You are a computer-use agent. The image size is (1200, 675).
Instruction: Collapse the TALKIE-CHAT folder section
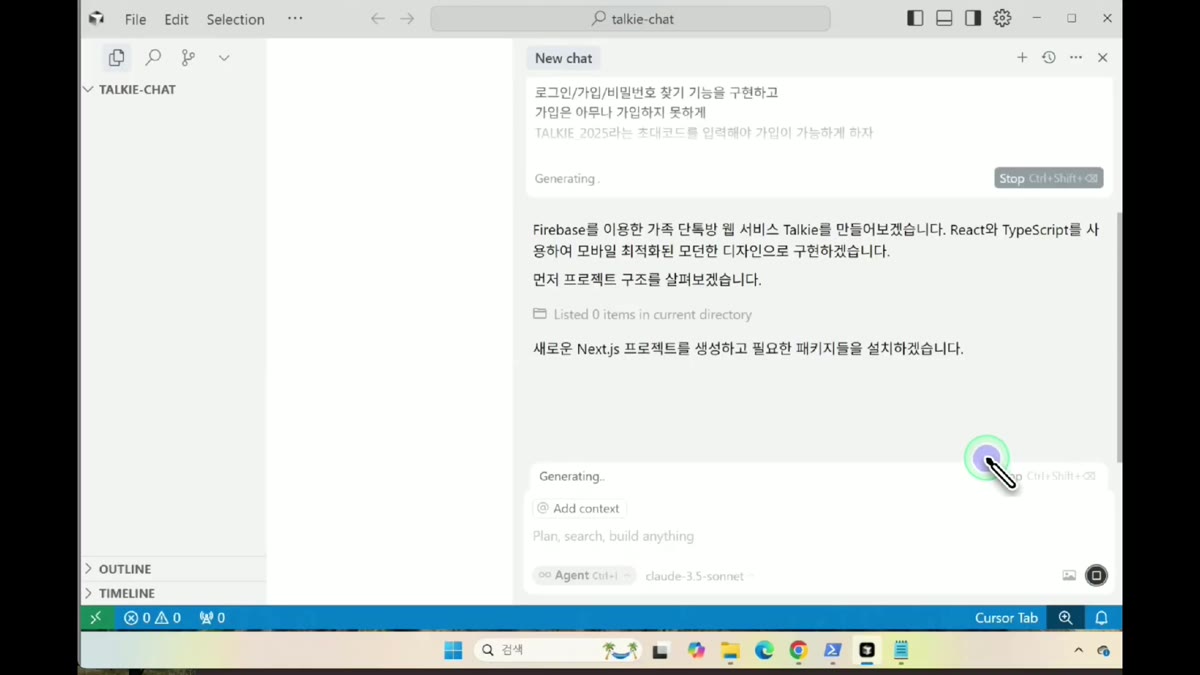point(173,89)
